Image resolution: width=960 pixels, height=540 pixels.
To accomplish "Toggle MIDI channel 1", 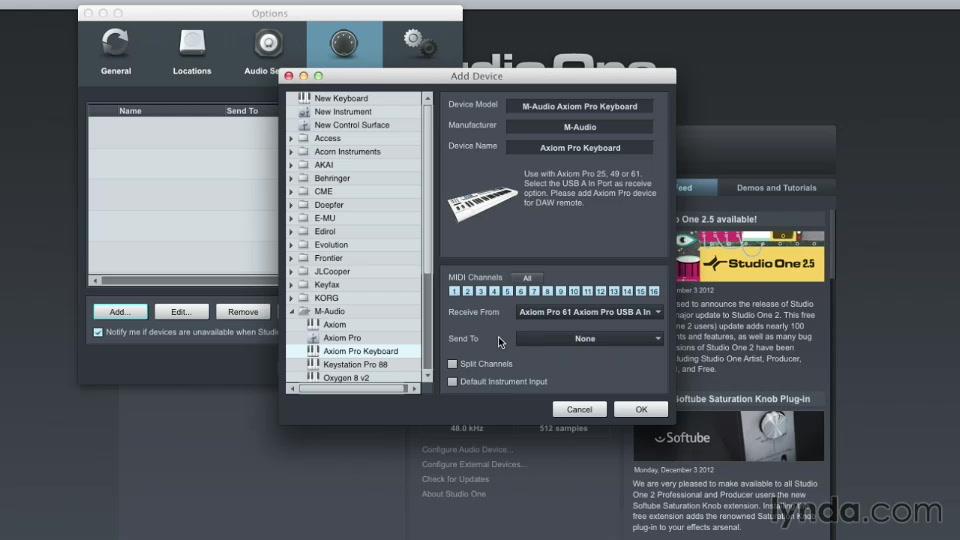I will click(454, 291).
